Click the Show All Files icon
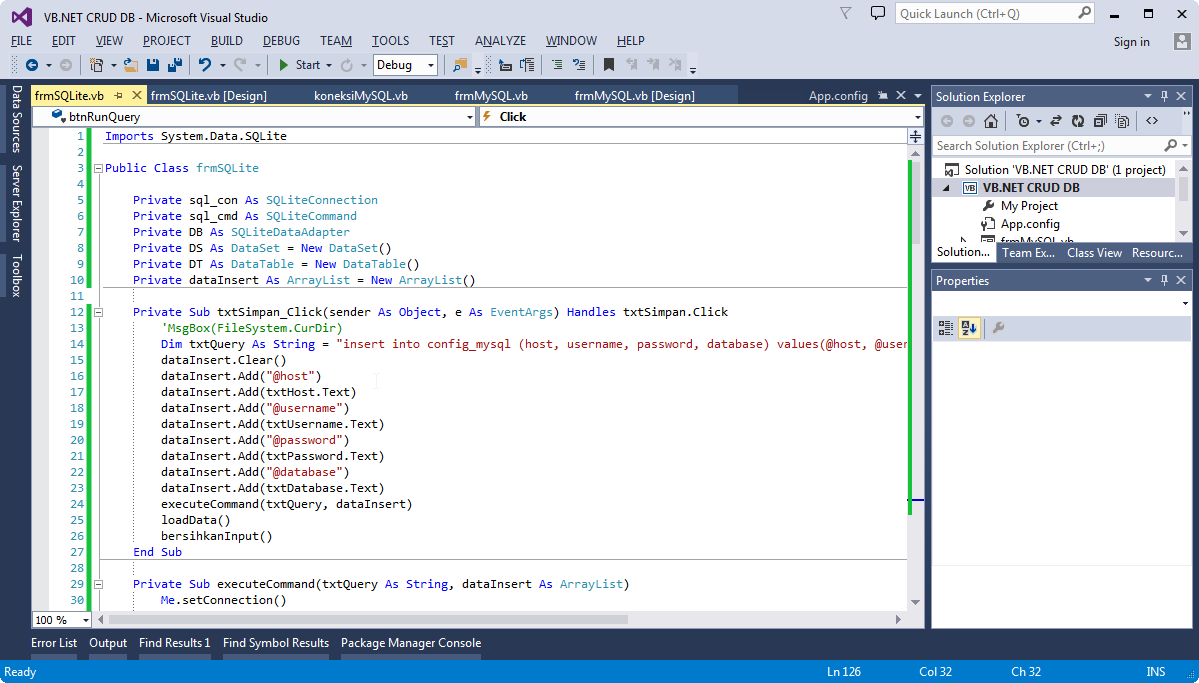 [1122, 121]
